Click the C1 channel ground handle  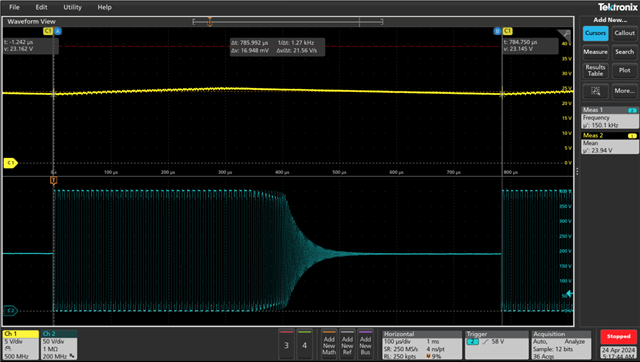(11, 163)
